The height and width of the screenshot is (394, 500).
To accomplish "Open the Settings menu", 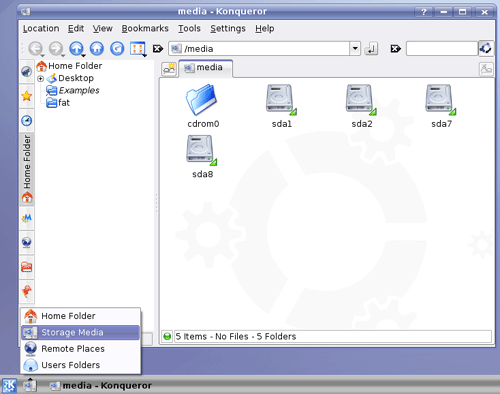I will [x=228, y=29].
